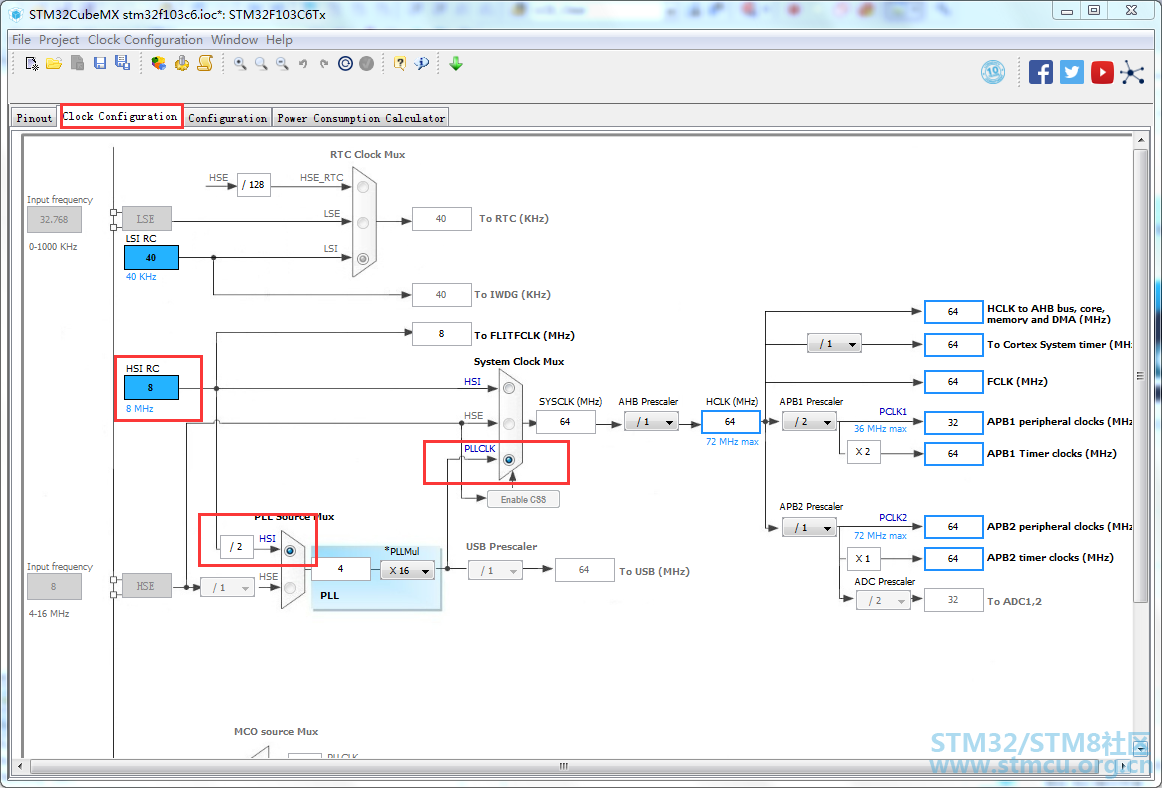Select LSI radio in RTC Clock Mux
The image size is (1162, 788).
363,259
